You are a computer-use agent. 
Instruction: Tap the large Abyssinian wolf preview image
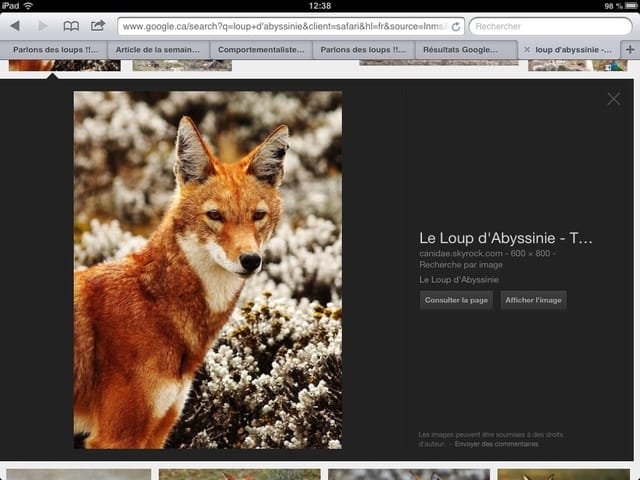[x=207, y=270]
